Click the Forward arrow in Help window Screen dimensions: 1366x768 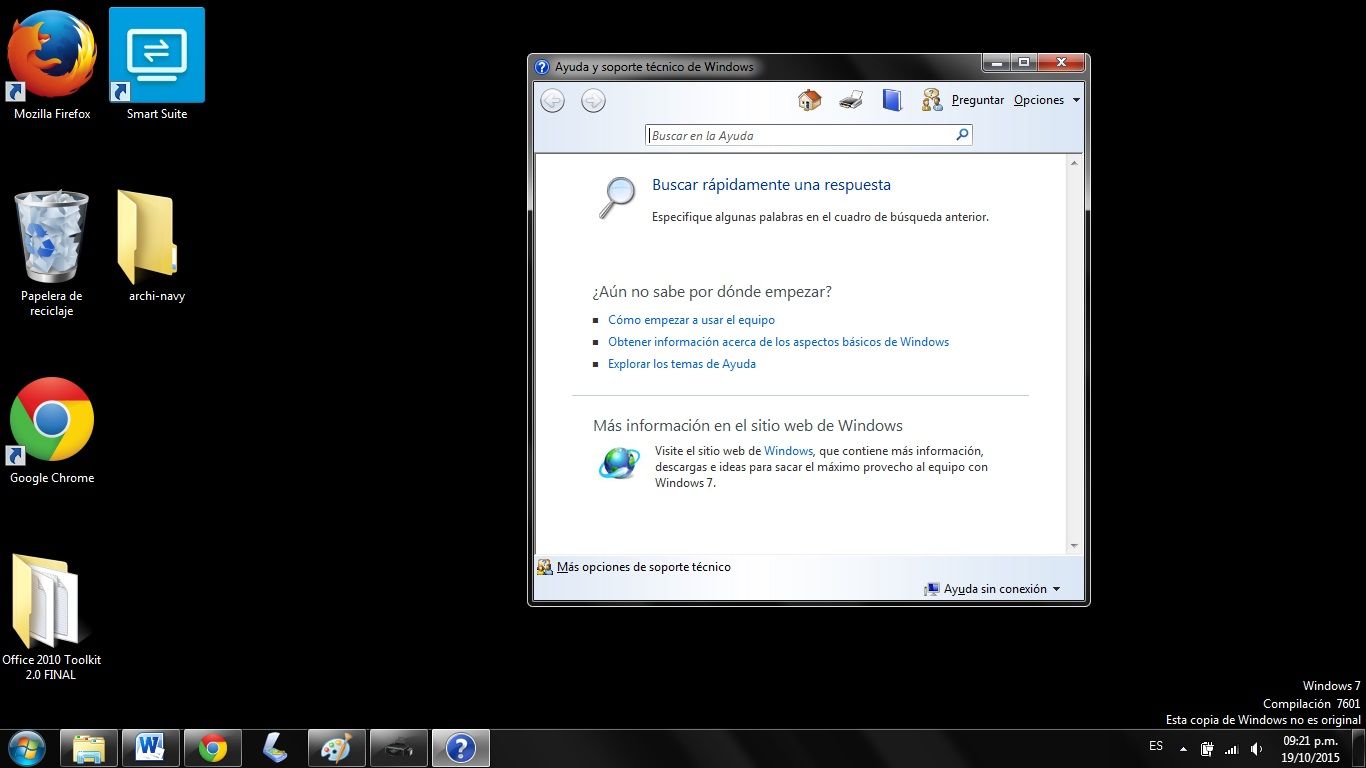point(593,100)
